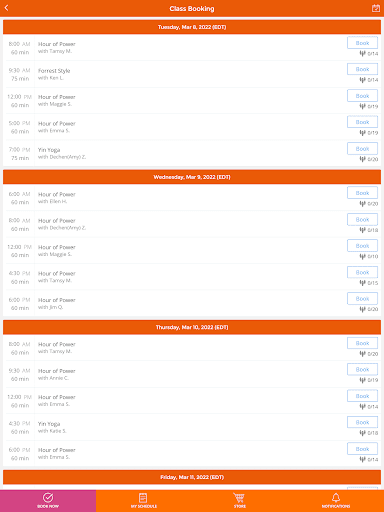Screen dimensions: 384x512
Task: Select Tuesday 12:00 PM Hour of Power row
Action: point(192,101)
